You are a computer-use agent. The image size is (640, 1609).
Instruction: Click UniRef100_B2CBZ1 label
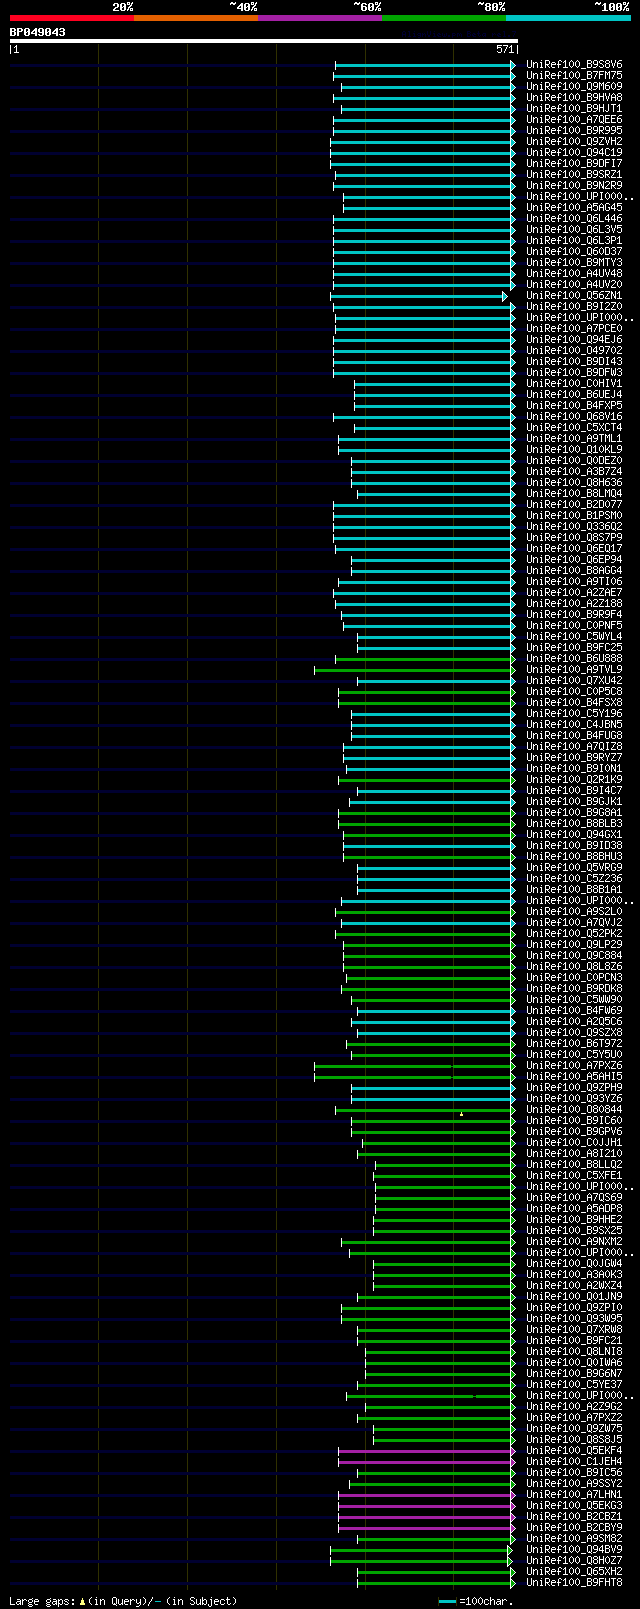point(574,1516)
